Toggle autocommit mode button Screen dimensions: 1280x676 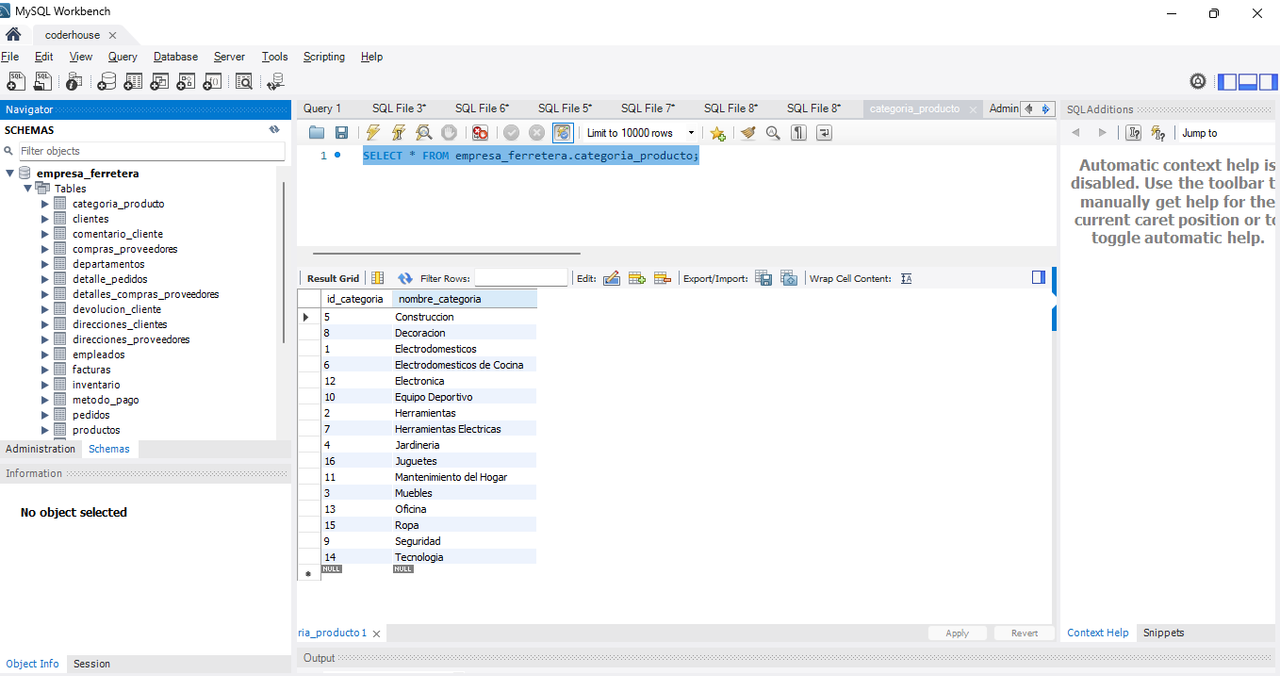point(563,132)
